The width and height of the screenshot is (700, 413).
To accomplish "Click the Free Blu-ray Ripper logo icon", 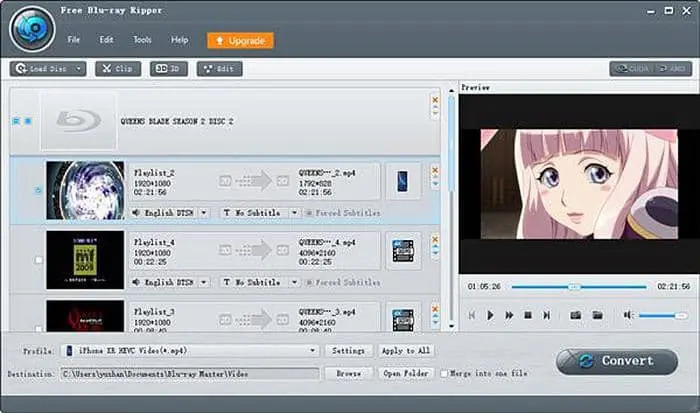I will [x=32, y=29].
